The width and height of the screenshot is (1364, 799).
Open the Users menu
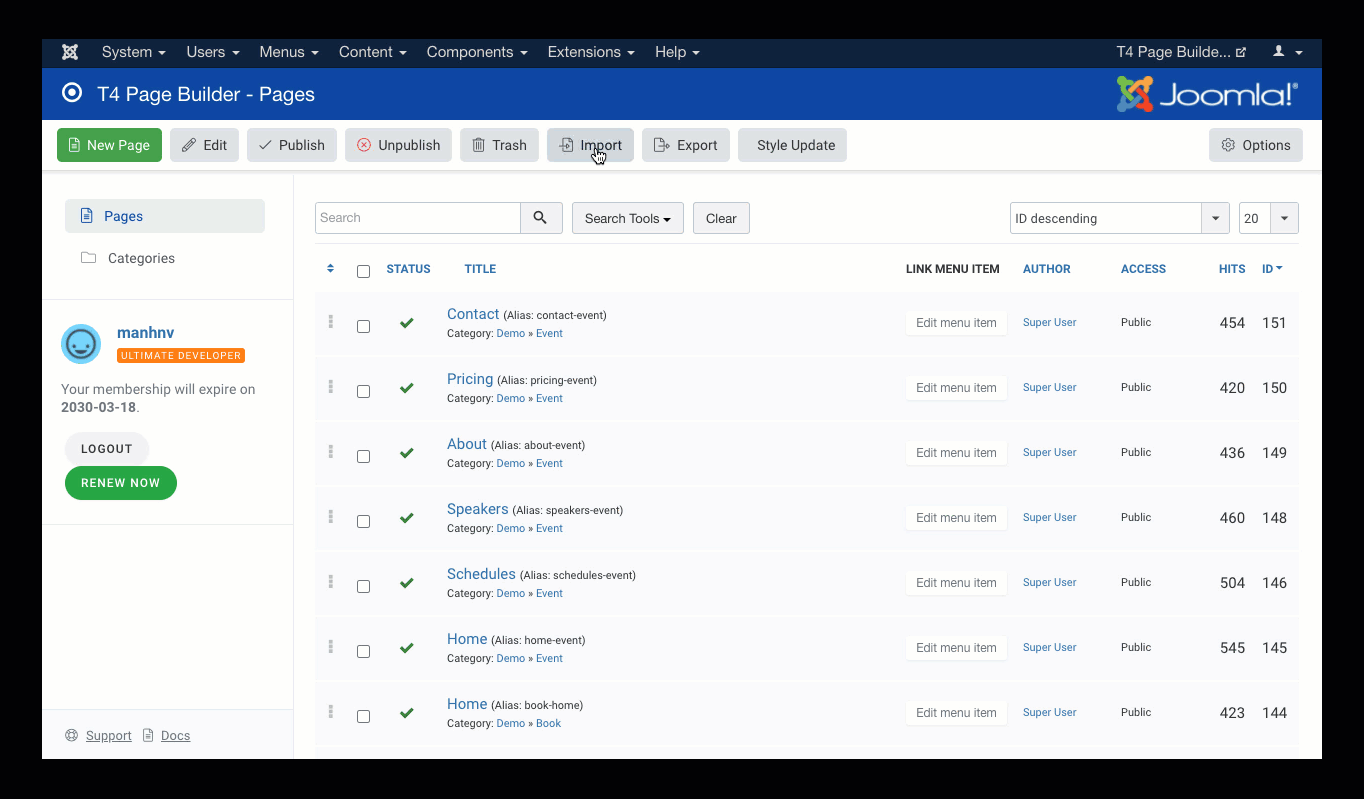pyautogui.click(x=213, y=52)
